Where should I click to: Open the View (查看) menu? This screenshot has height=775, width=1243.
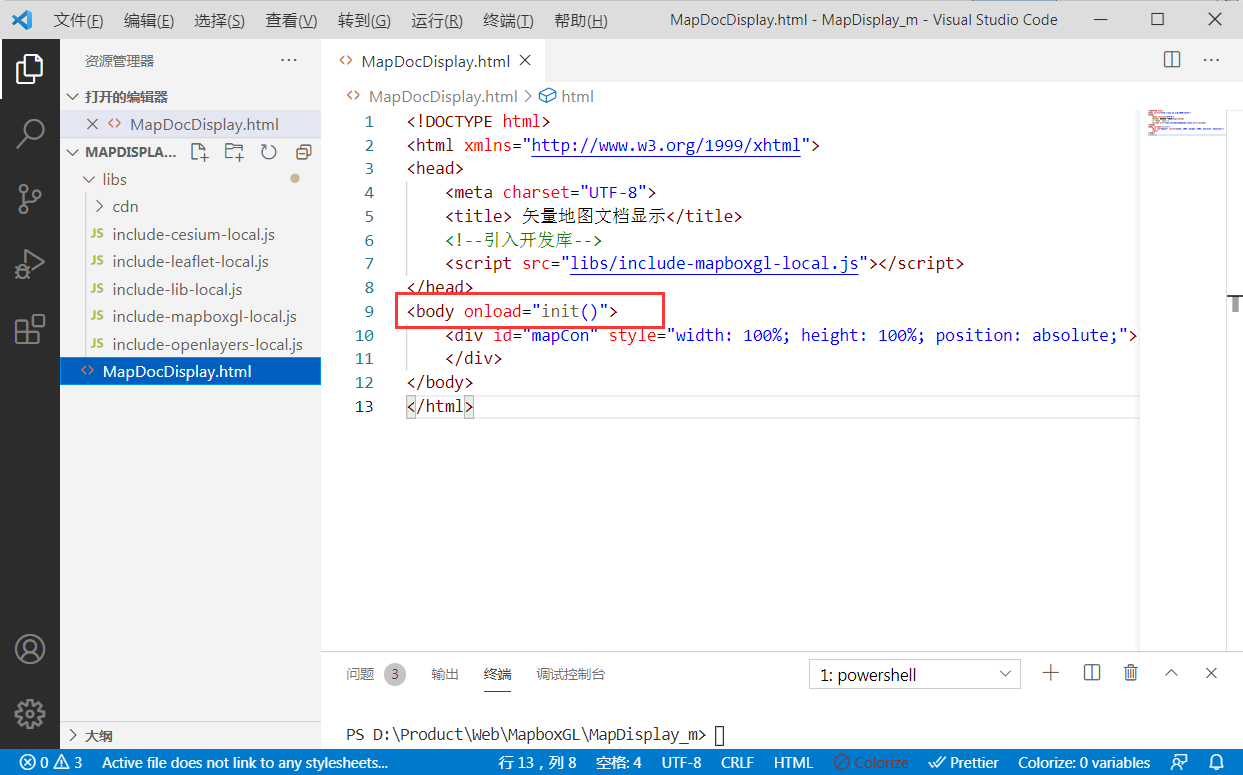291,21
